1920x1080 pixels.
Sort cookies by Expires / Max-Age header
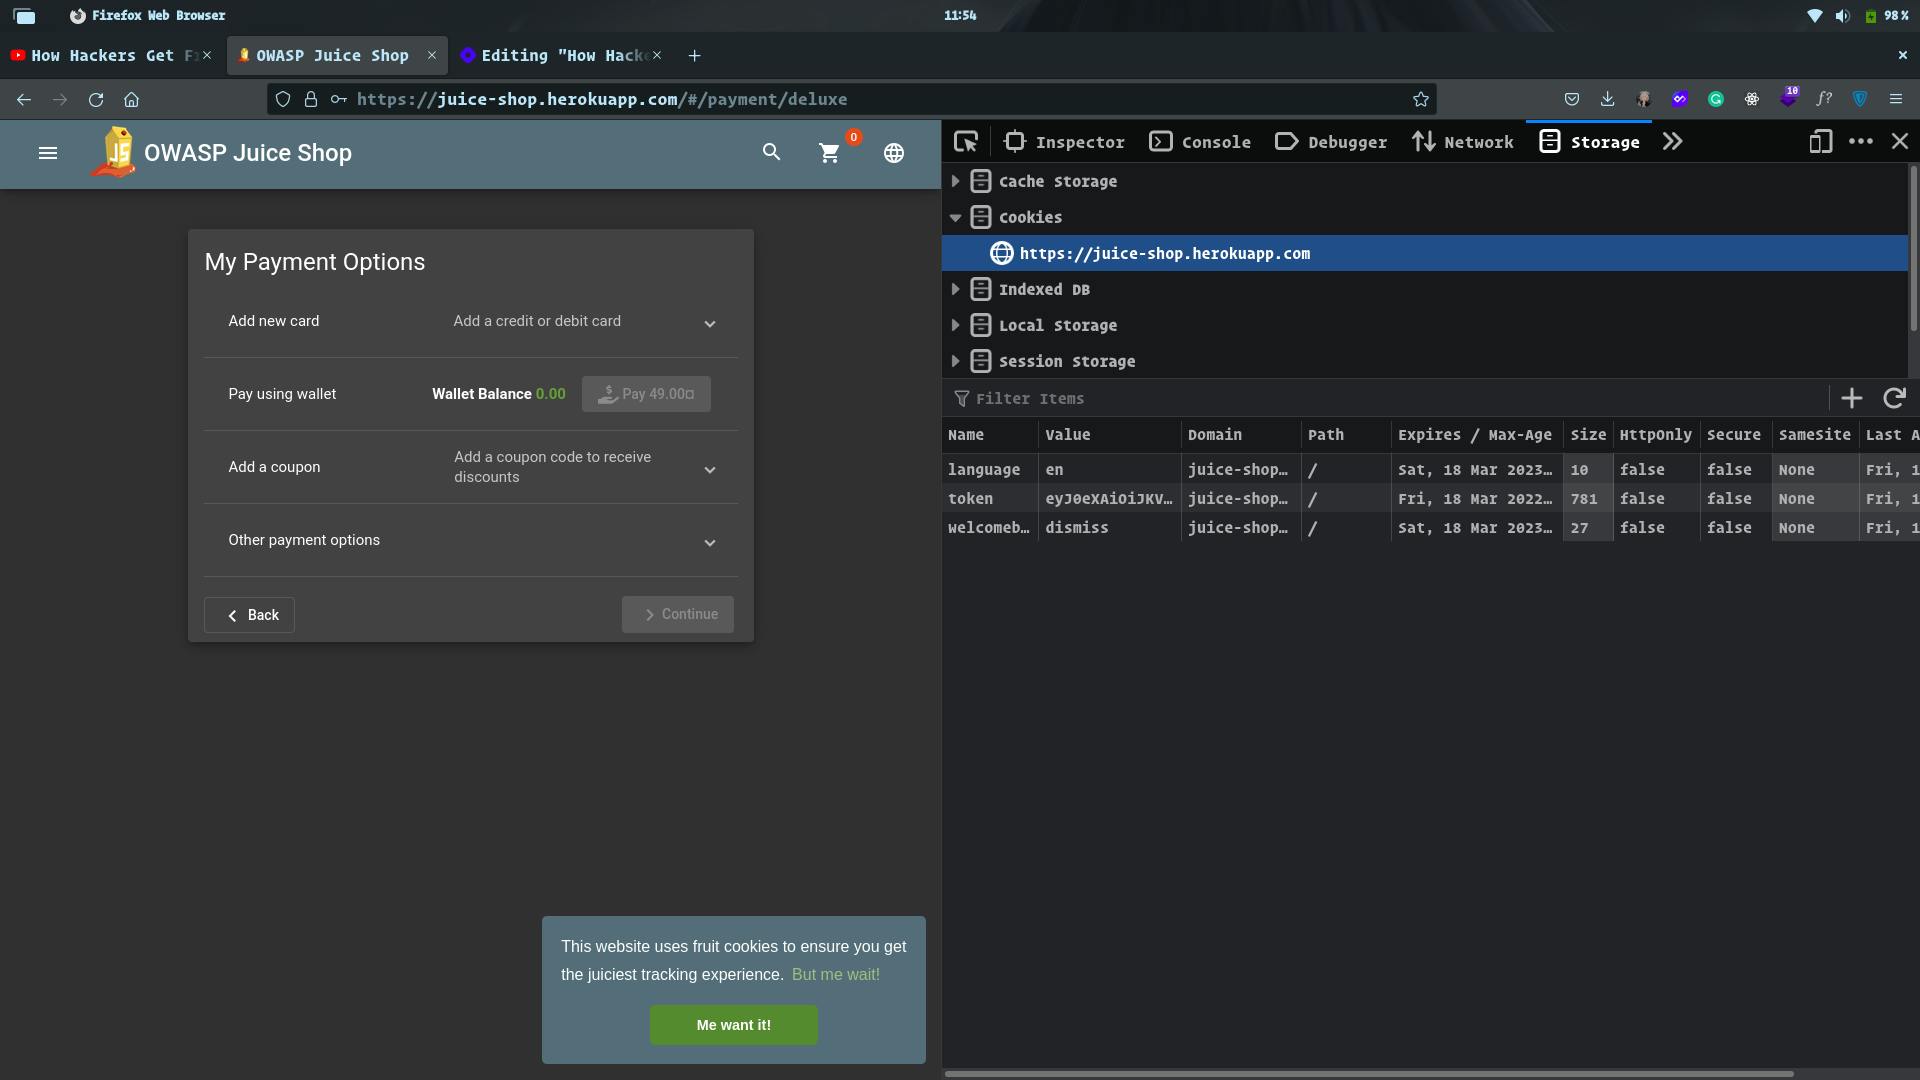click(1476, 435)
